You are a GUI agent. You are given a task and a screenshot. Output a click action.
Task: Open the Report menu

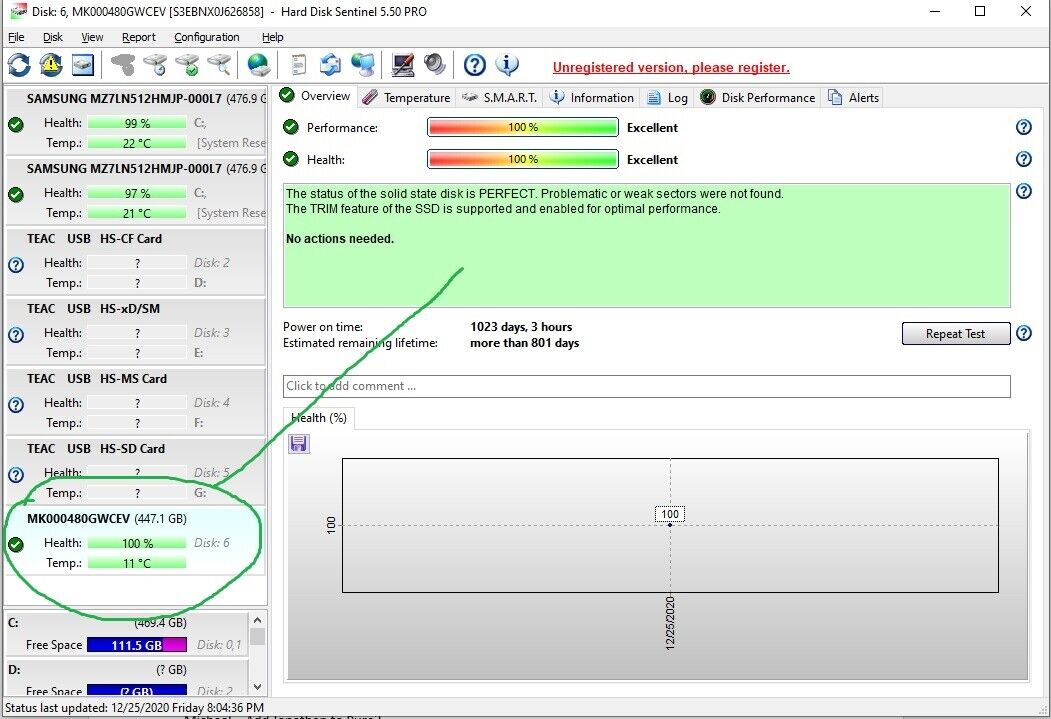139,37
